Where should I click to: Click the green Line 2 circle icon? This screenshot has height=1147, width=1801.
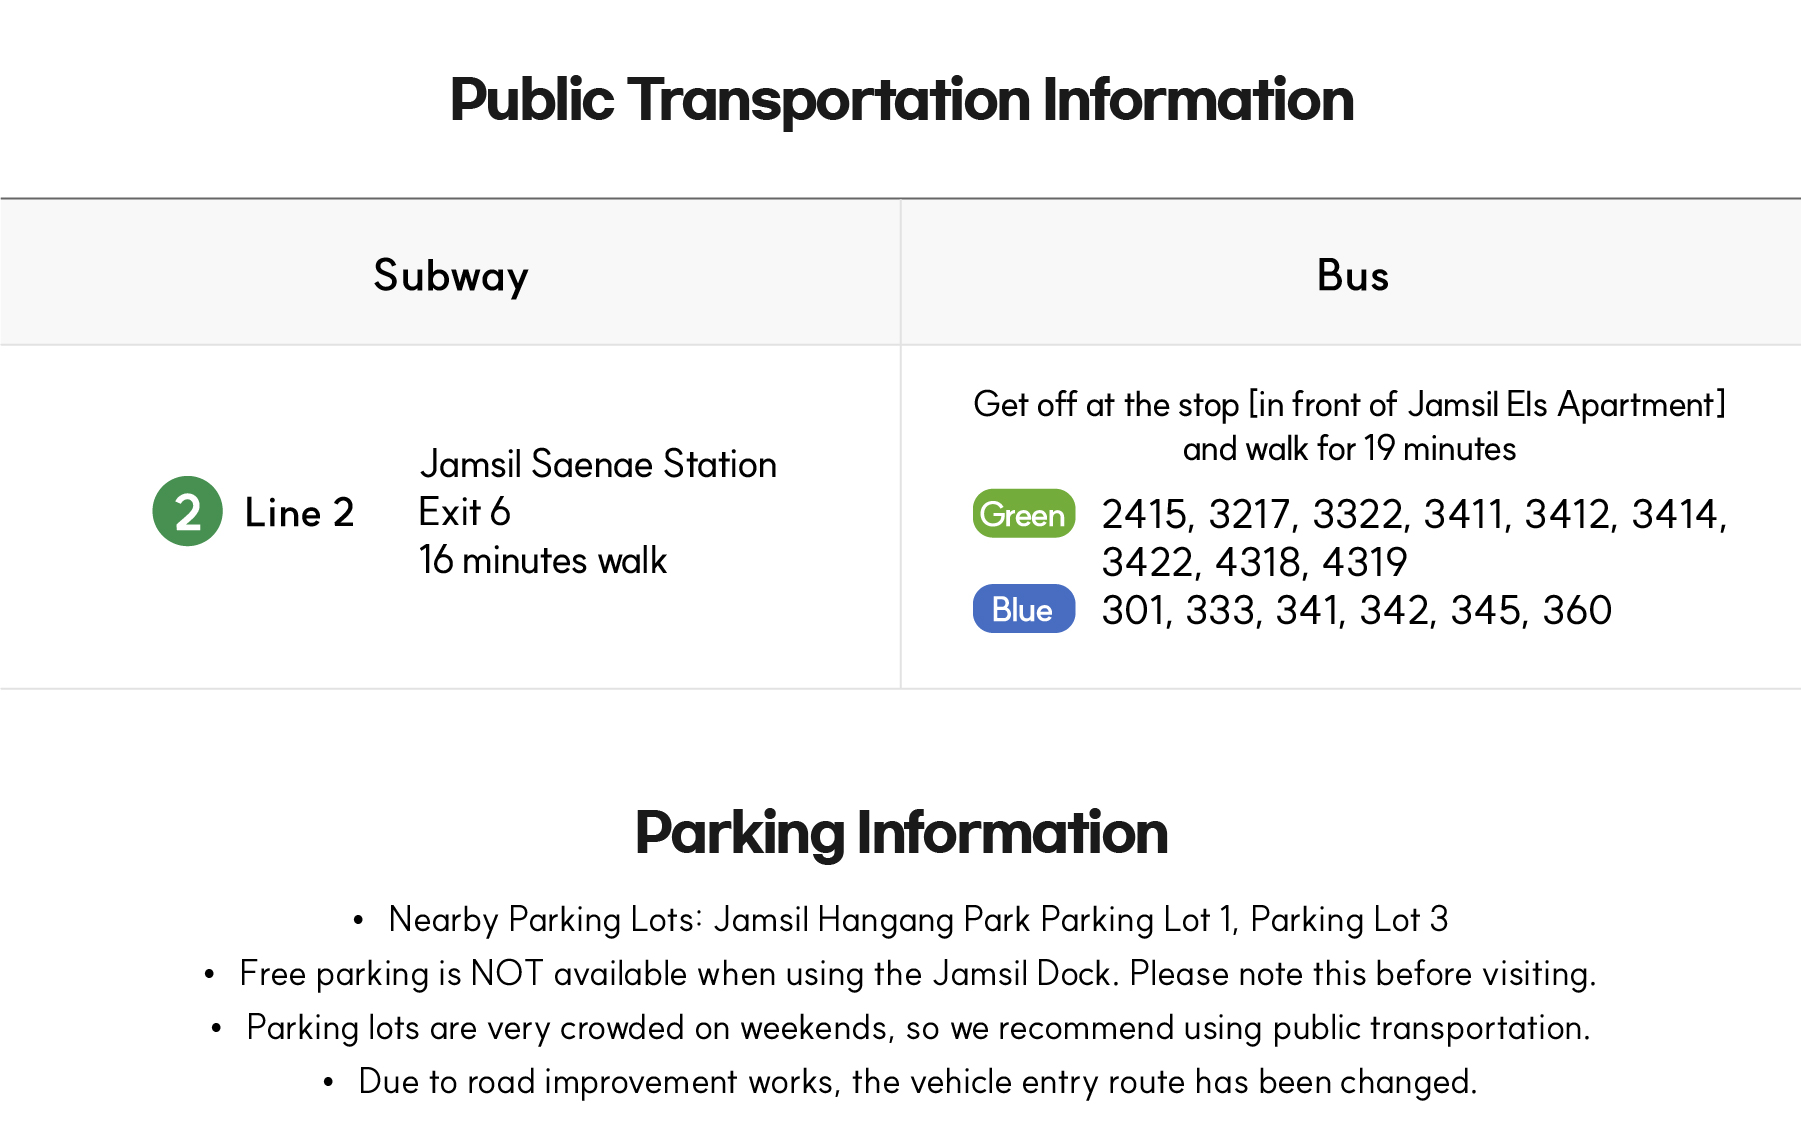point(187,511)
